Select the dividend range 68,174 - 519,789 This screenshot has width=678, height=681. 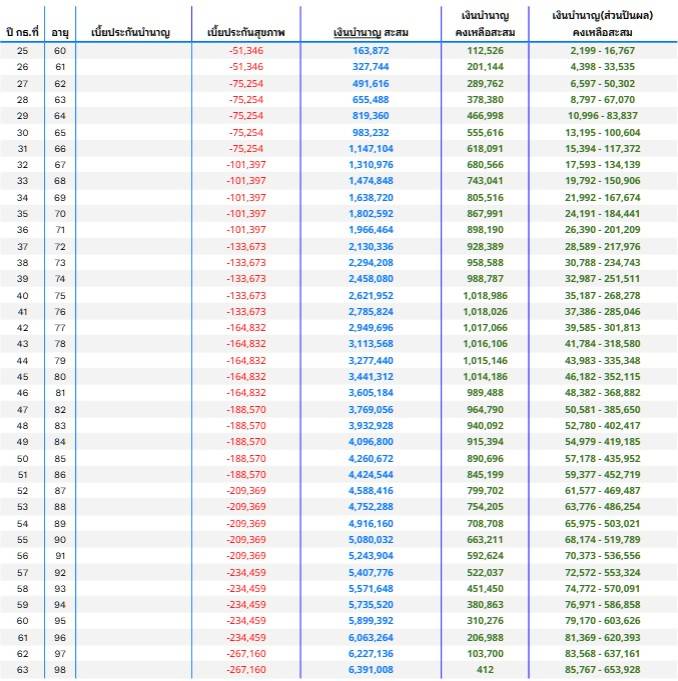click(x=602, y=541)
